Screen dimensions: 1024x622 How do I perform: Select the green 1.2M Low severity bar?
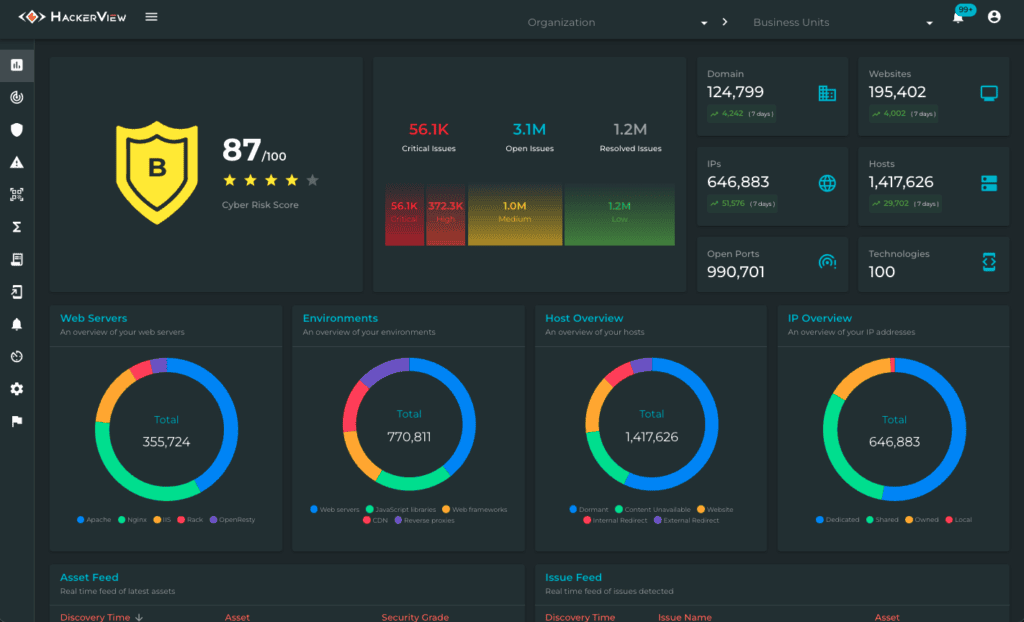click(619, 215)
